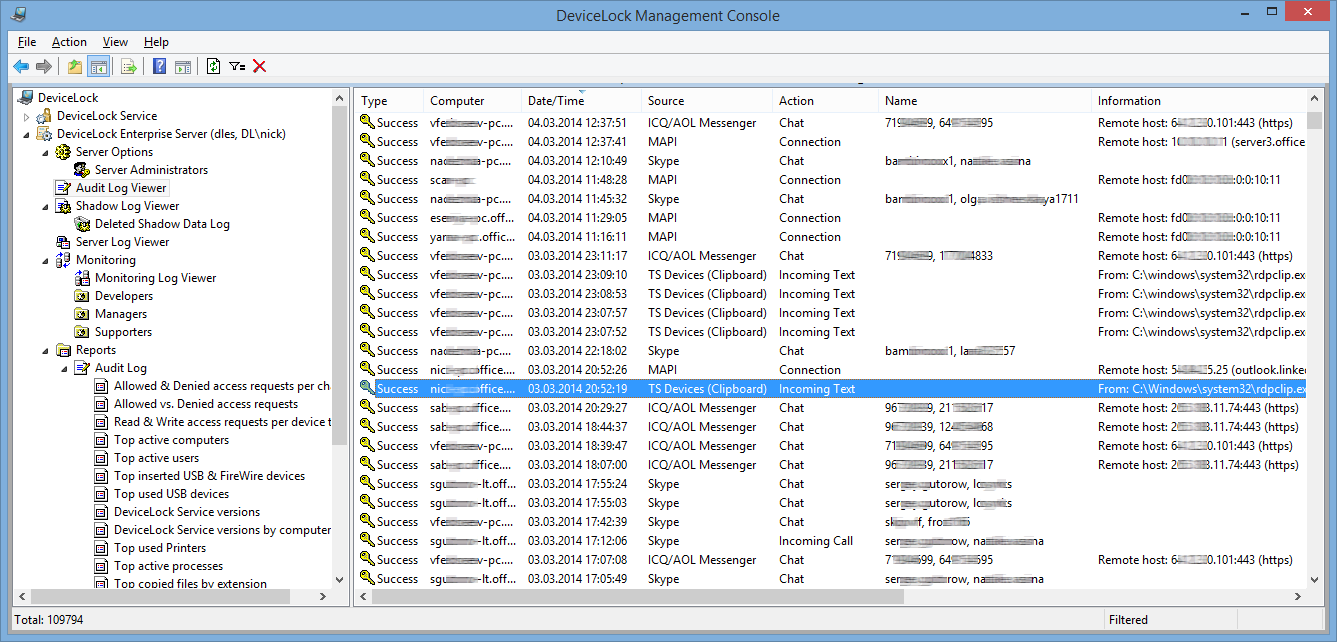1337x642 pixels.
Task: Refresh the log with the green arrows icon
Action: (213, 67)
